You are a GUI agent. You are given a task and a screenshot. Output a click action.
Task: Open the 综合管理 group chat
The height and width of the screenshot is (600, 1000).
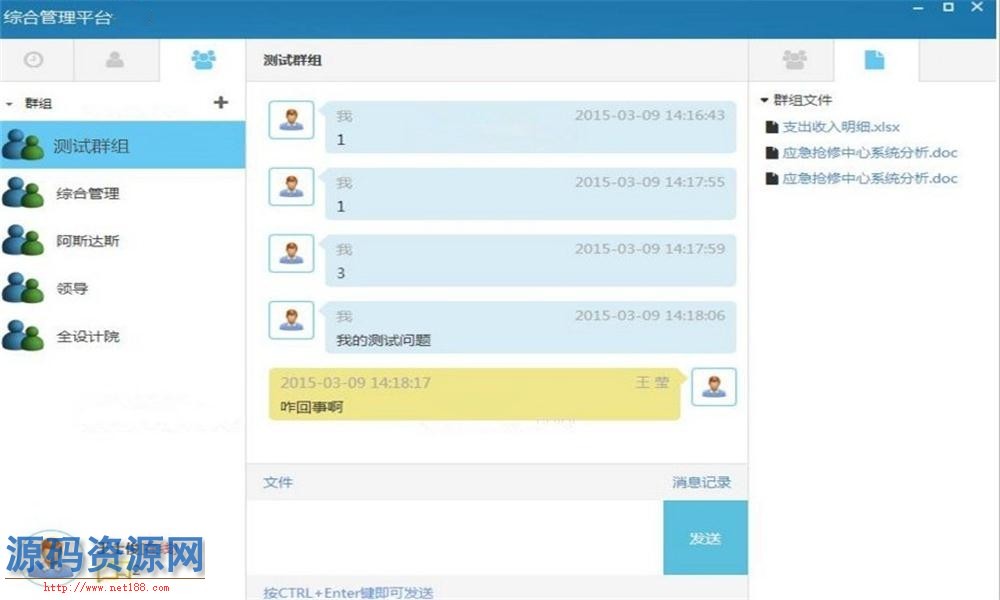[x=88, y=193]
